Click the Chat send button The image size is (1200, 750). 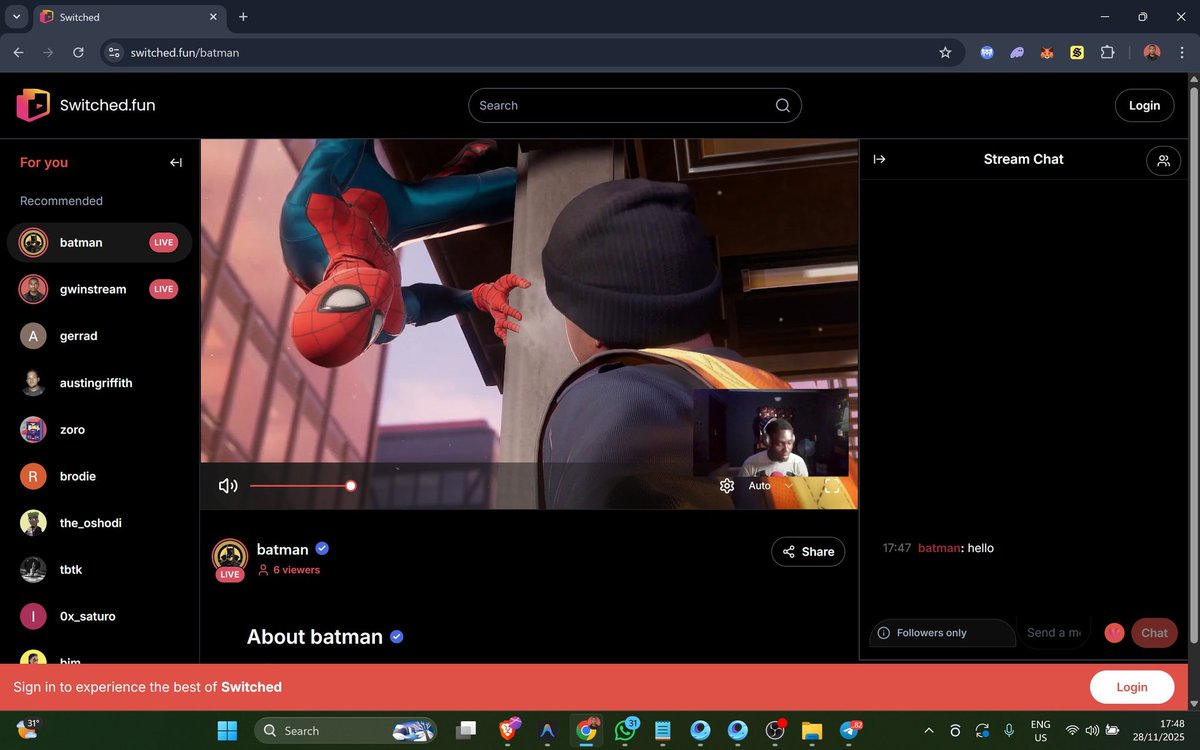point(1154,633)
